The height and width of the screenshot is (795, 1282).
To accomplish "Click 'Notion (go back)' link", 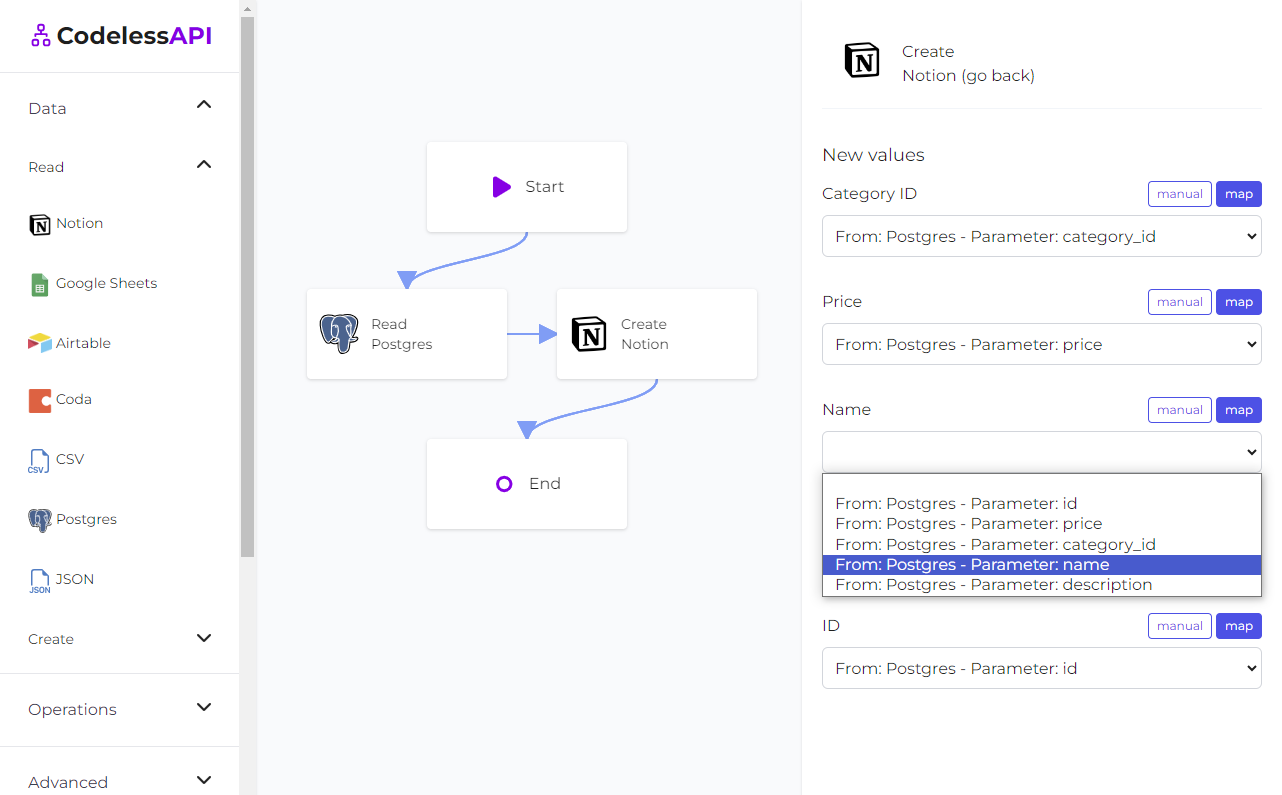I will pyautogui.click(x=968, y=76).
